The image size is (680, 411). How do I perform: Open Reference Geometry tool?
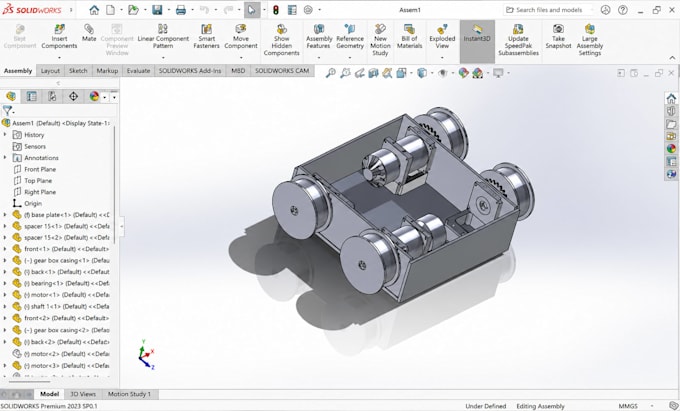[350, 36]
